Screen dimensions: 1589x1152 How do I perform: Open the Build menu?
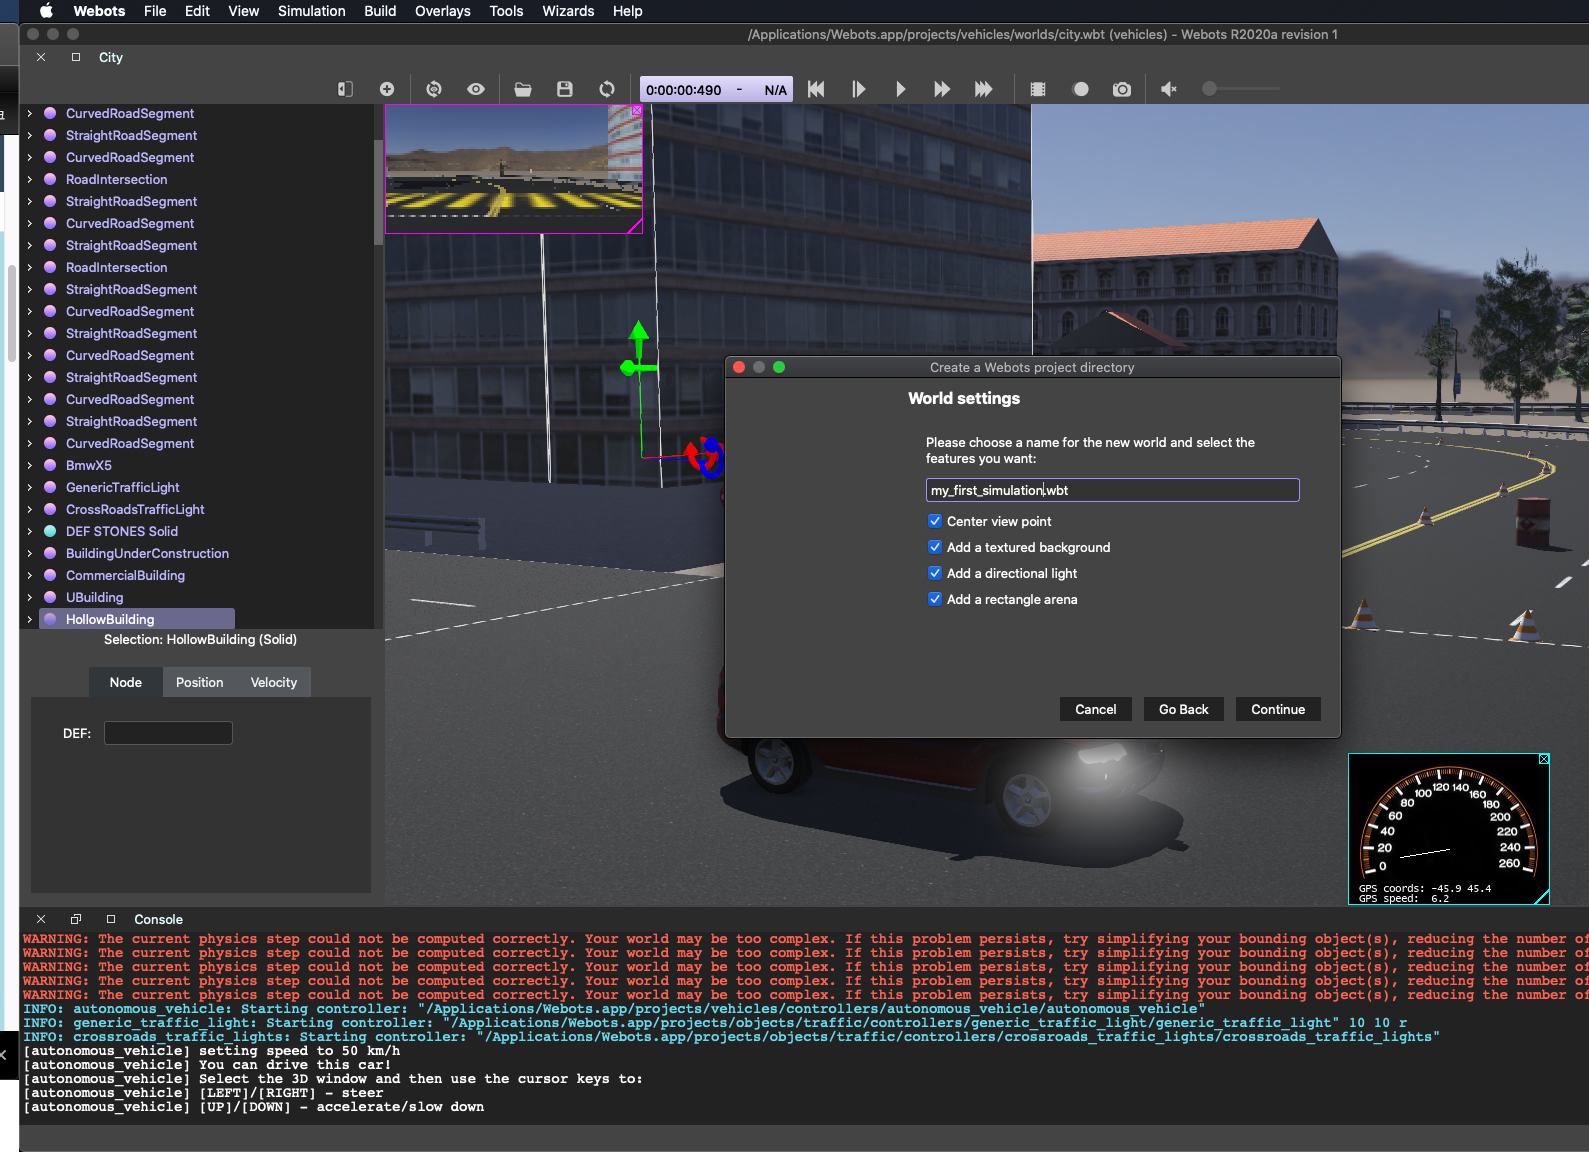tap(380, 11)
